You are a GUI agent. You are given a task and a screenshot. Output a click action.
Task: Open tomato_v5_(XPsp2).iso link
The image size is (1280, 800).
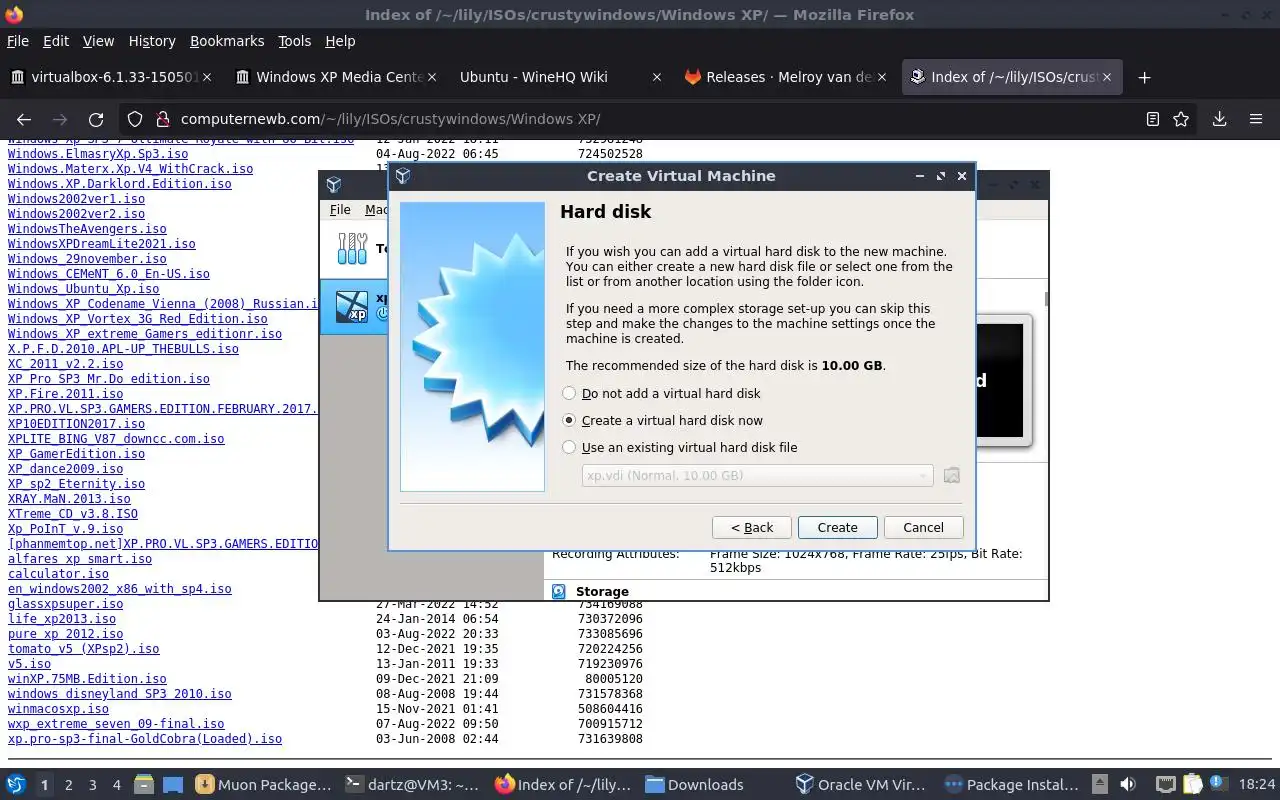pyautogui.click(x=83, y=649)
